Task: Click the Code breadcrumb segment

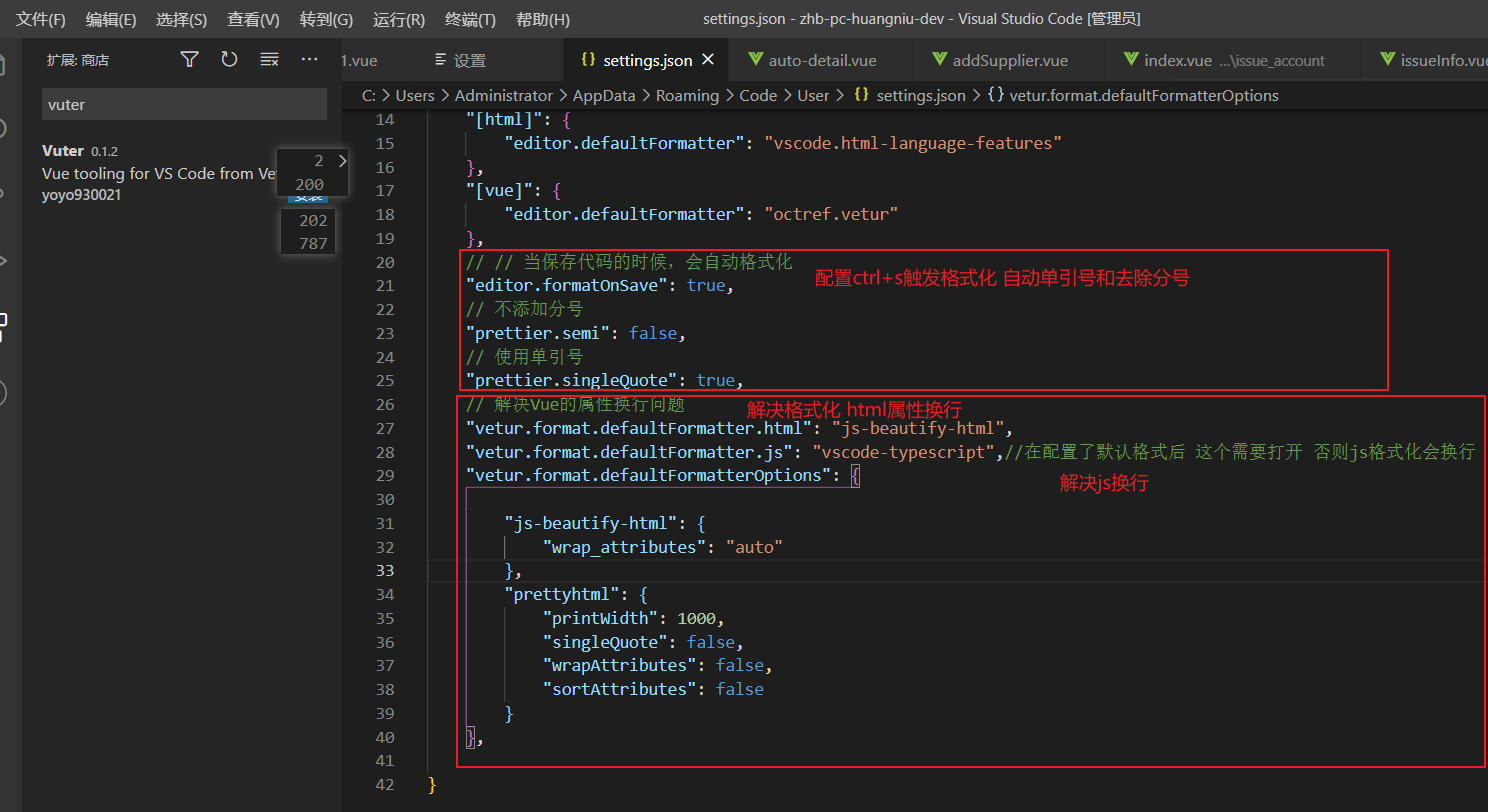Action: pos(758,95)
